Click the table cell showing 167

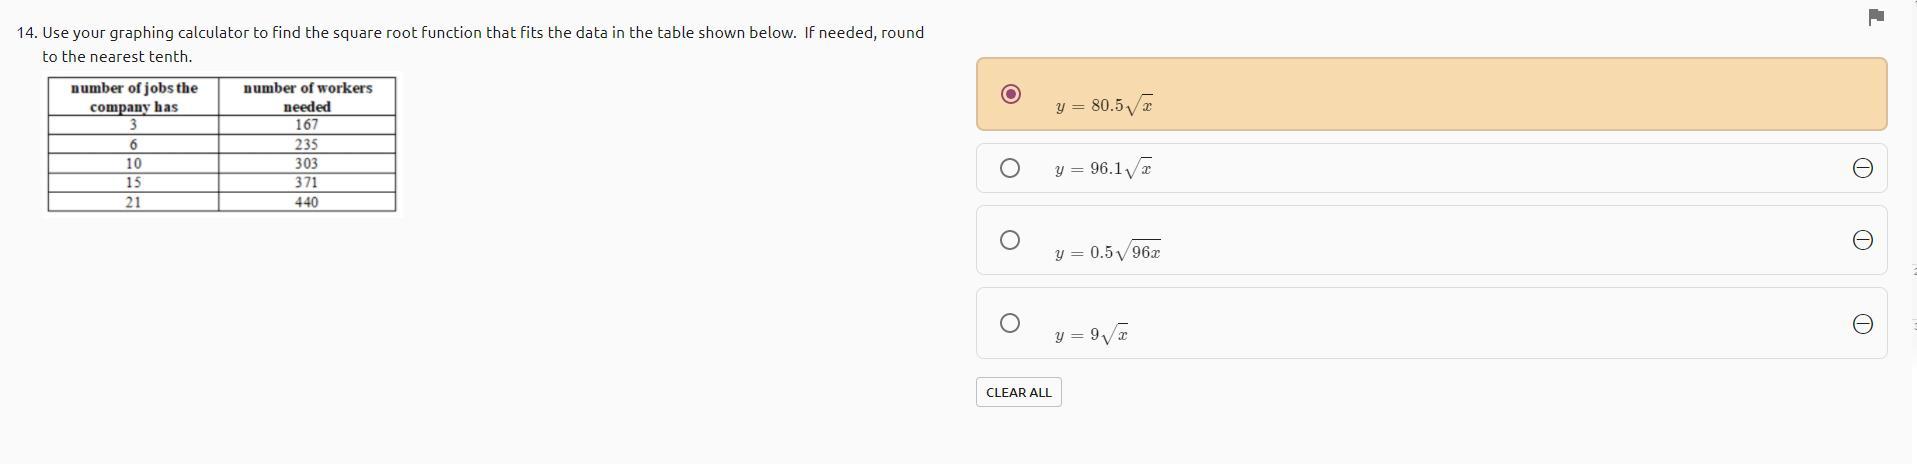click(307, 125)
